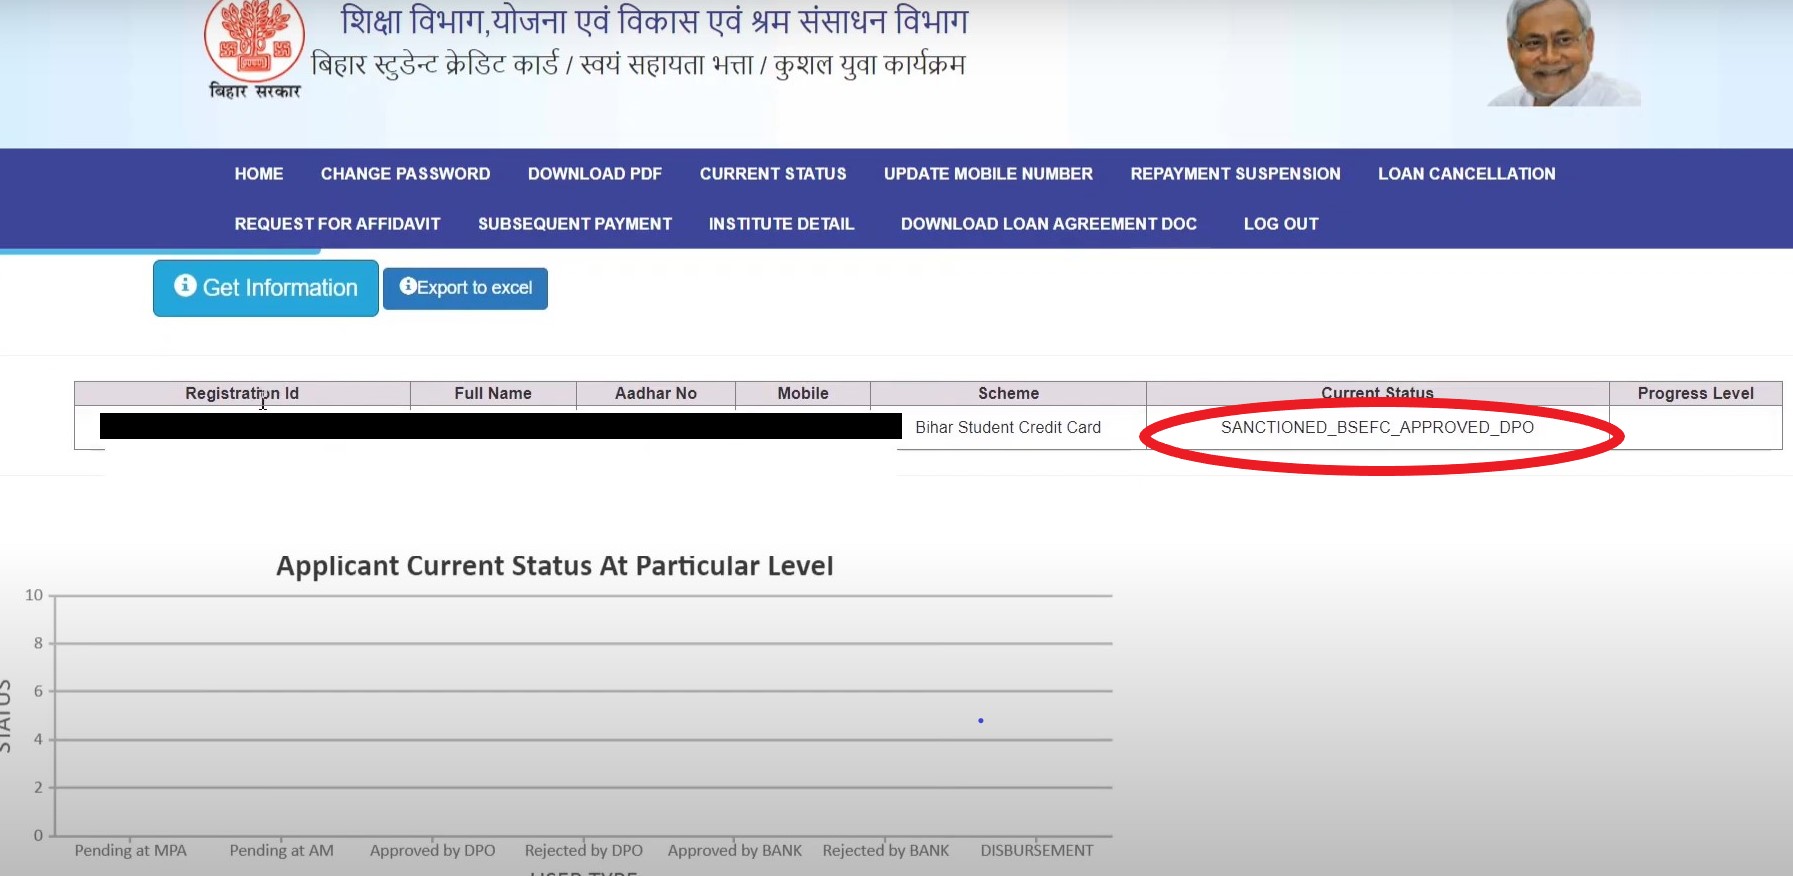Click the Pending at MPA axis label
The width and height of the screenshot is (1793, 876).
tap(130, 851)
